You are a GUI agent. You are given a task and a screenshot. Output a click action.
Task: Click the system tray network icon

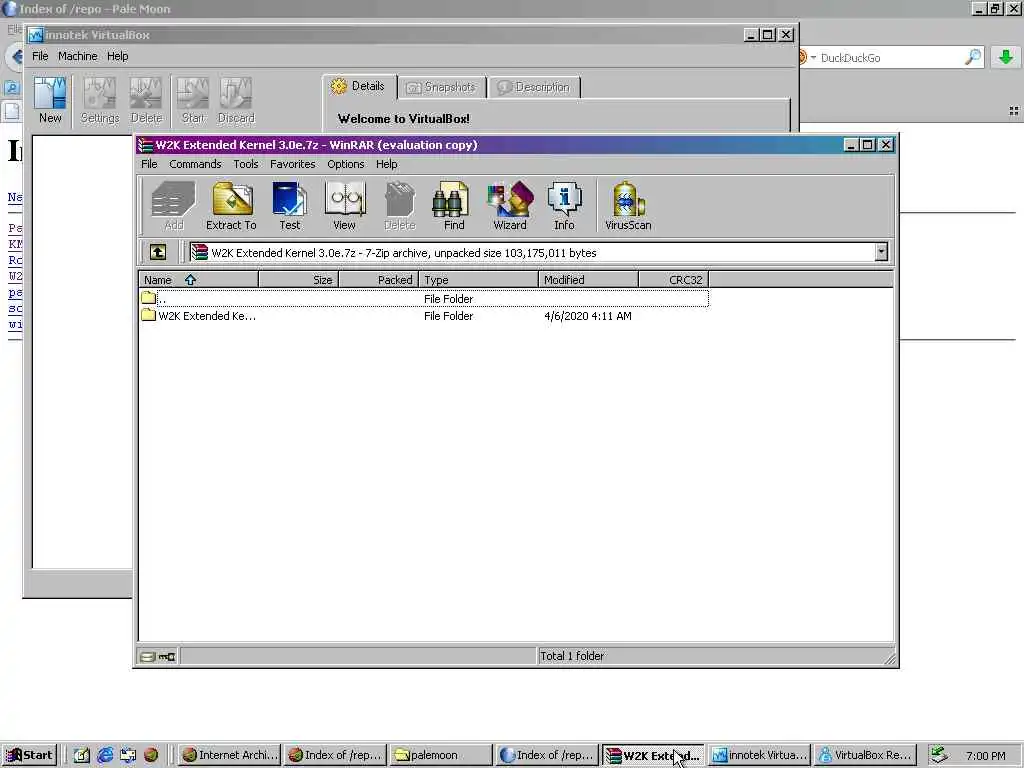coord(939,754)
